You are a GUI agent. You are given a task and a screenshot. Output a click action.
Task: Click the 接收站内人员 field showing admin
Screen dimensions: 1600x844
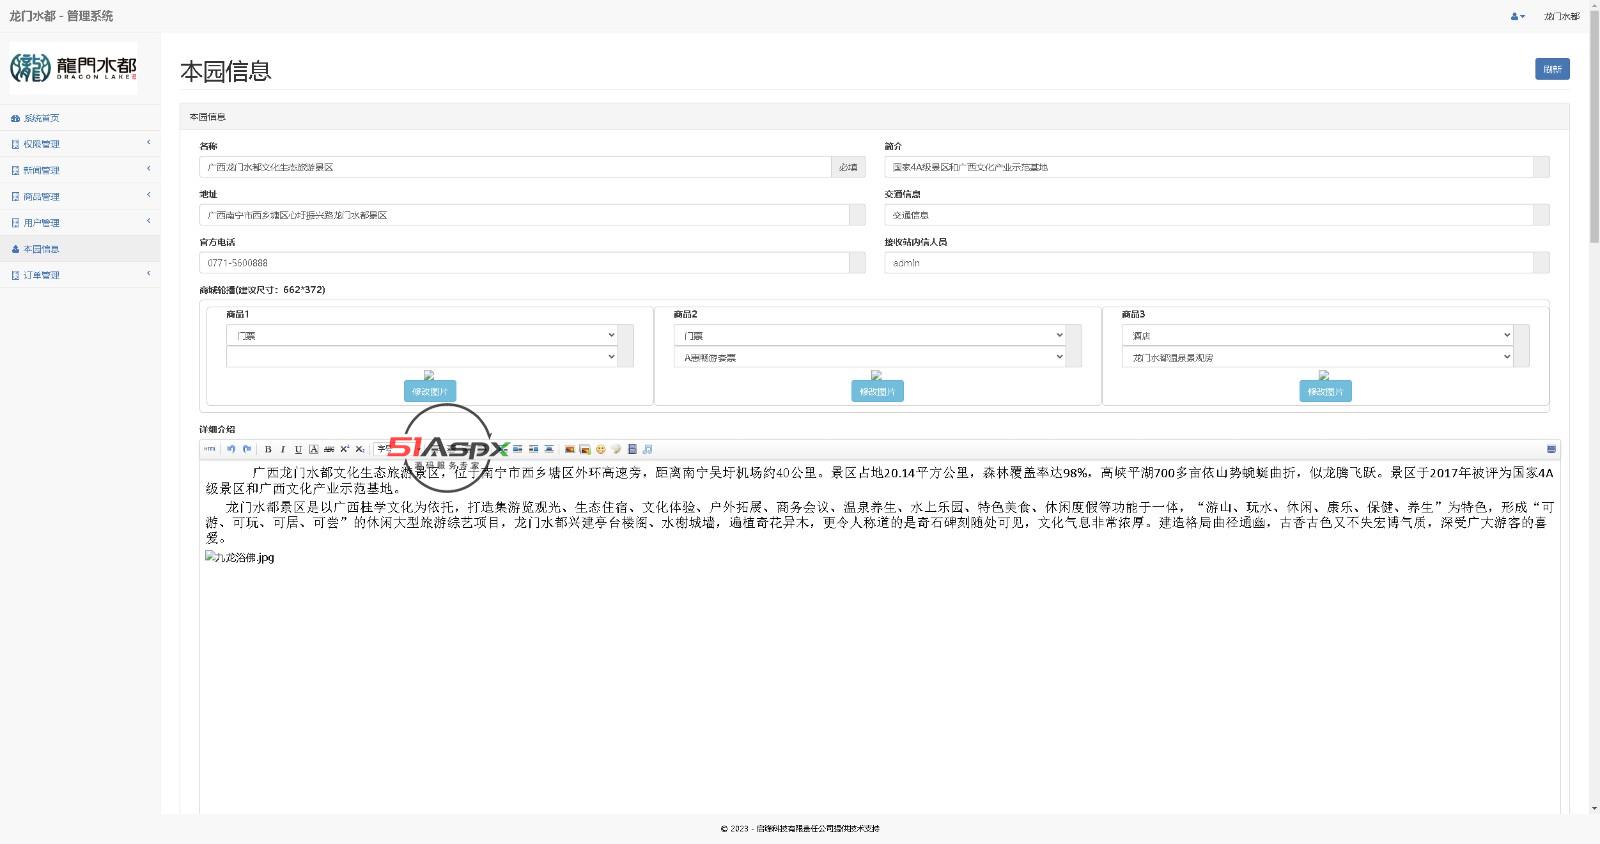pyautogui.click(x=1209, y=263)
